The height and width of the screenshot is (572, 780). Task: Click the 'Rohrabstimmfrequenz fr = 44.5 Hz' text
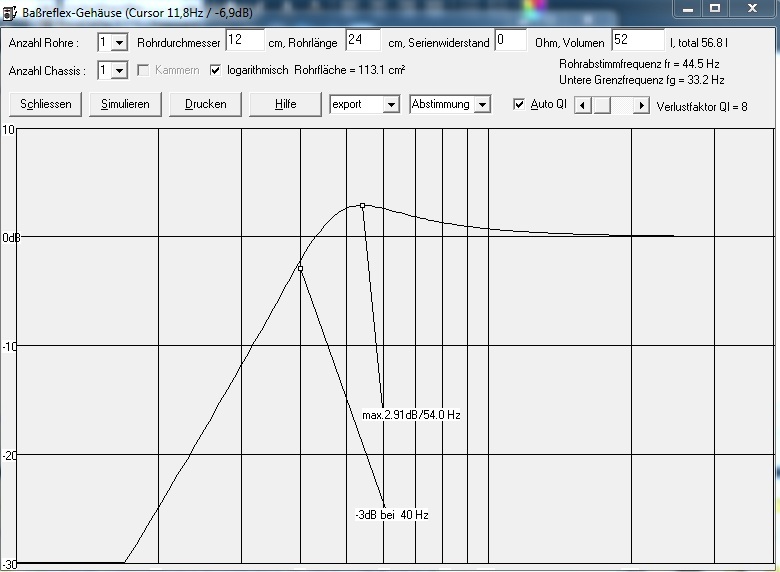639,64
